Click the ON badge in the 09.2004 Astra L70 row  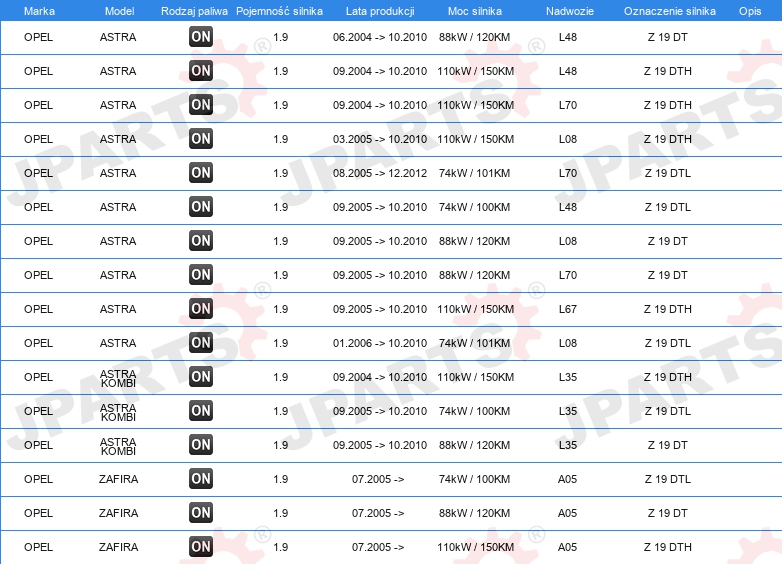pyautogui.click(x=201, y=105)
